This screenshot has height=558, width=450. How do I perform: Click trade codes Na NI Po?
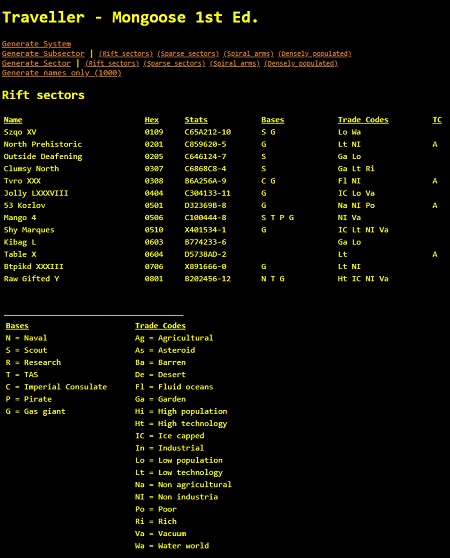pyautogui.click(x=356, y=205)
